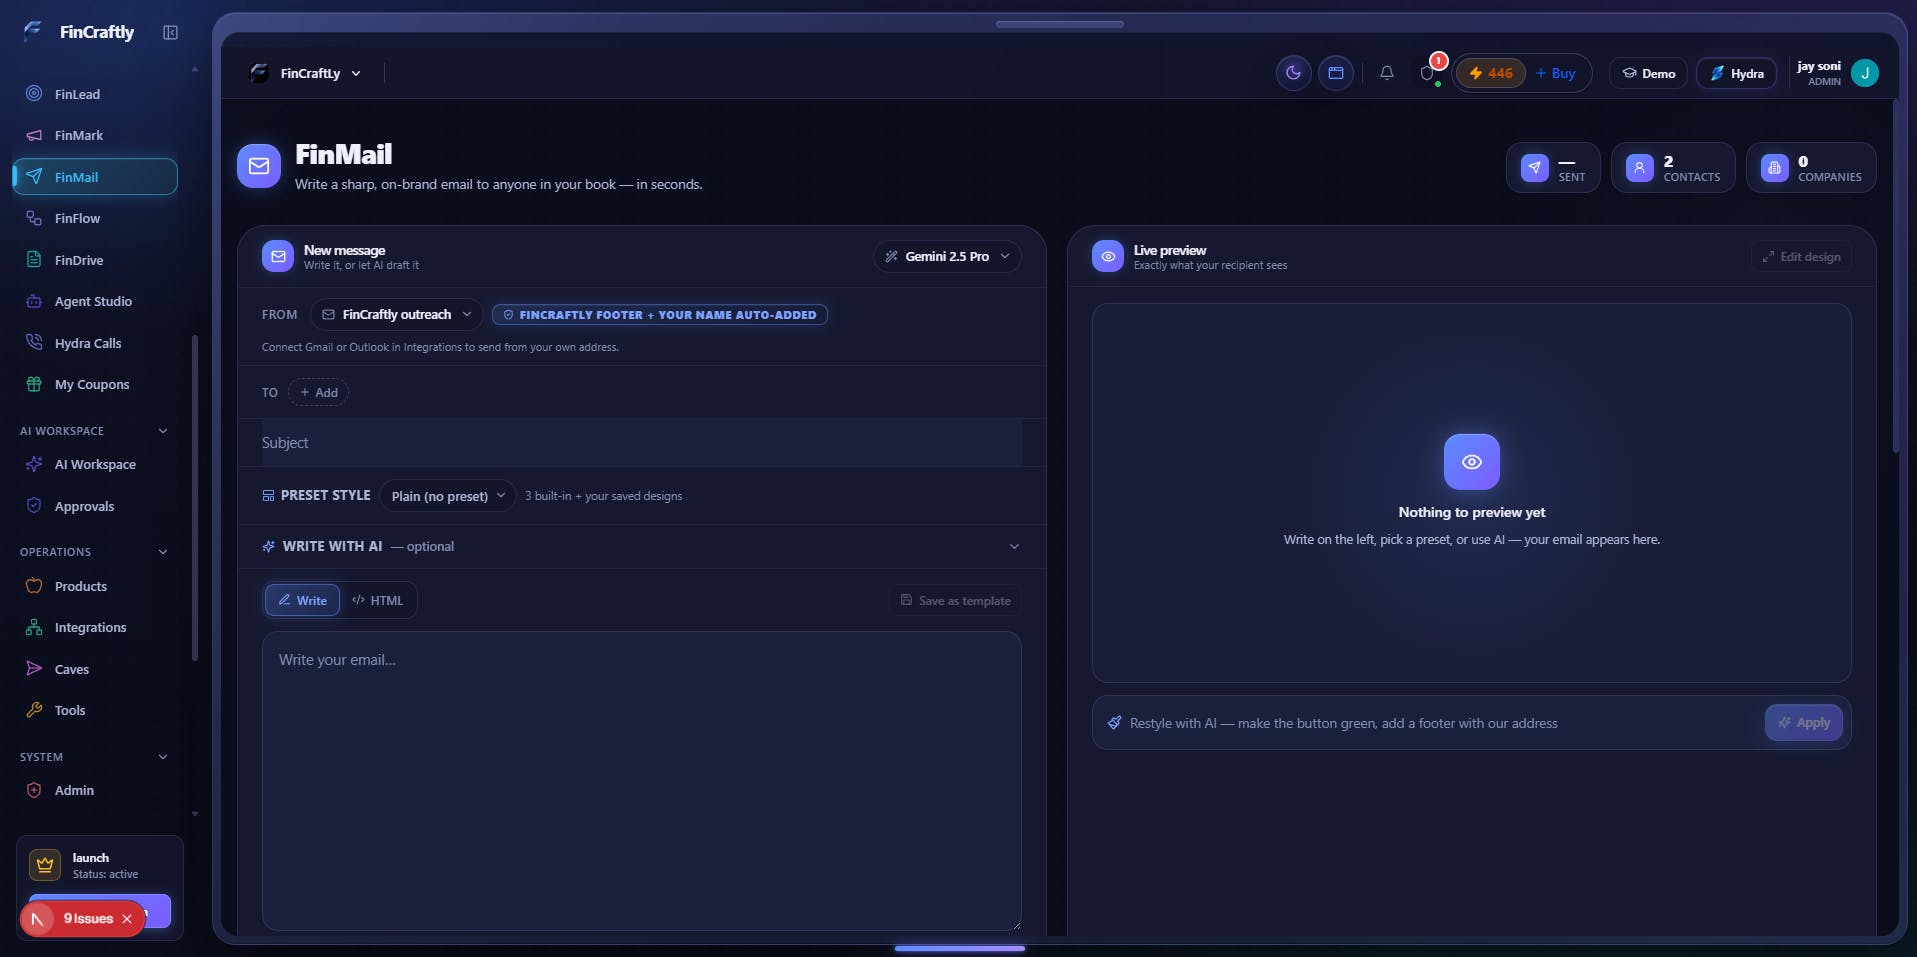Click the My Coupons gift icon
1917x957 pixels.
pyautogui.click(x=34, y=384)
